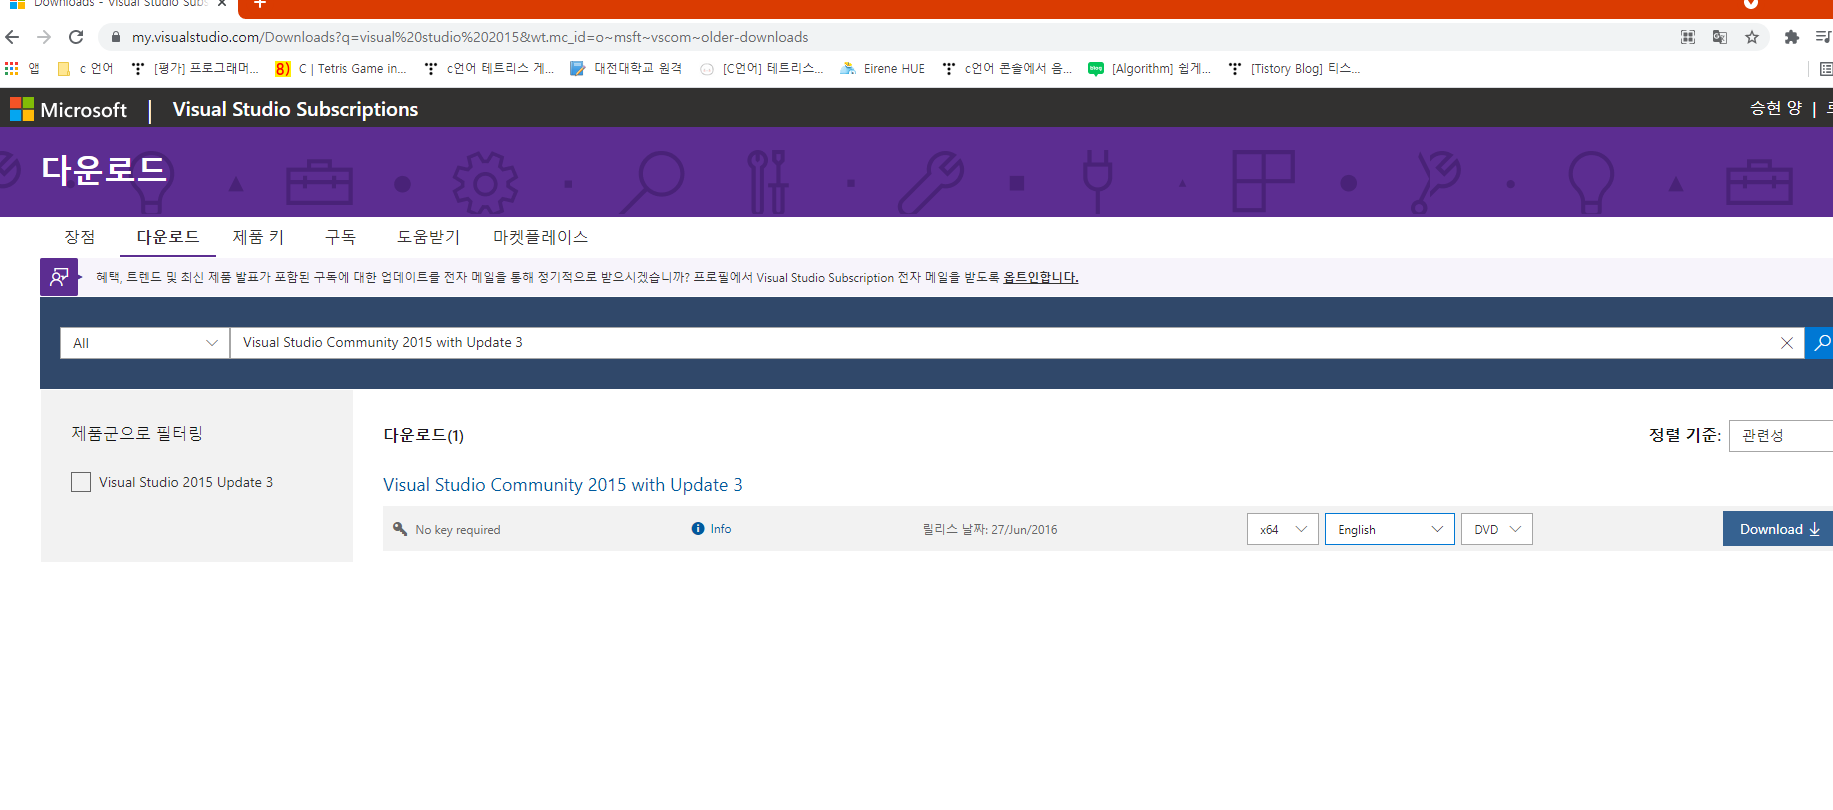
Task: Bookmark this page with star icon
Action: 1752,37
